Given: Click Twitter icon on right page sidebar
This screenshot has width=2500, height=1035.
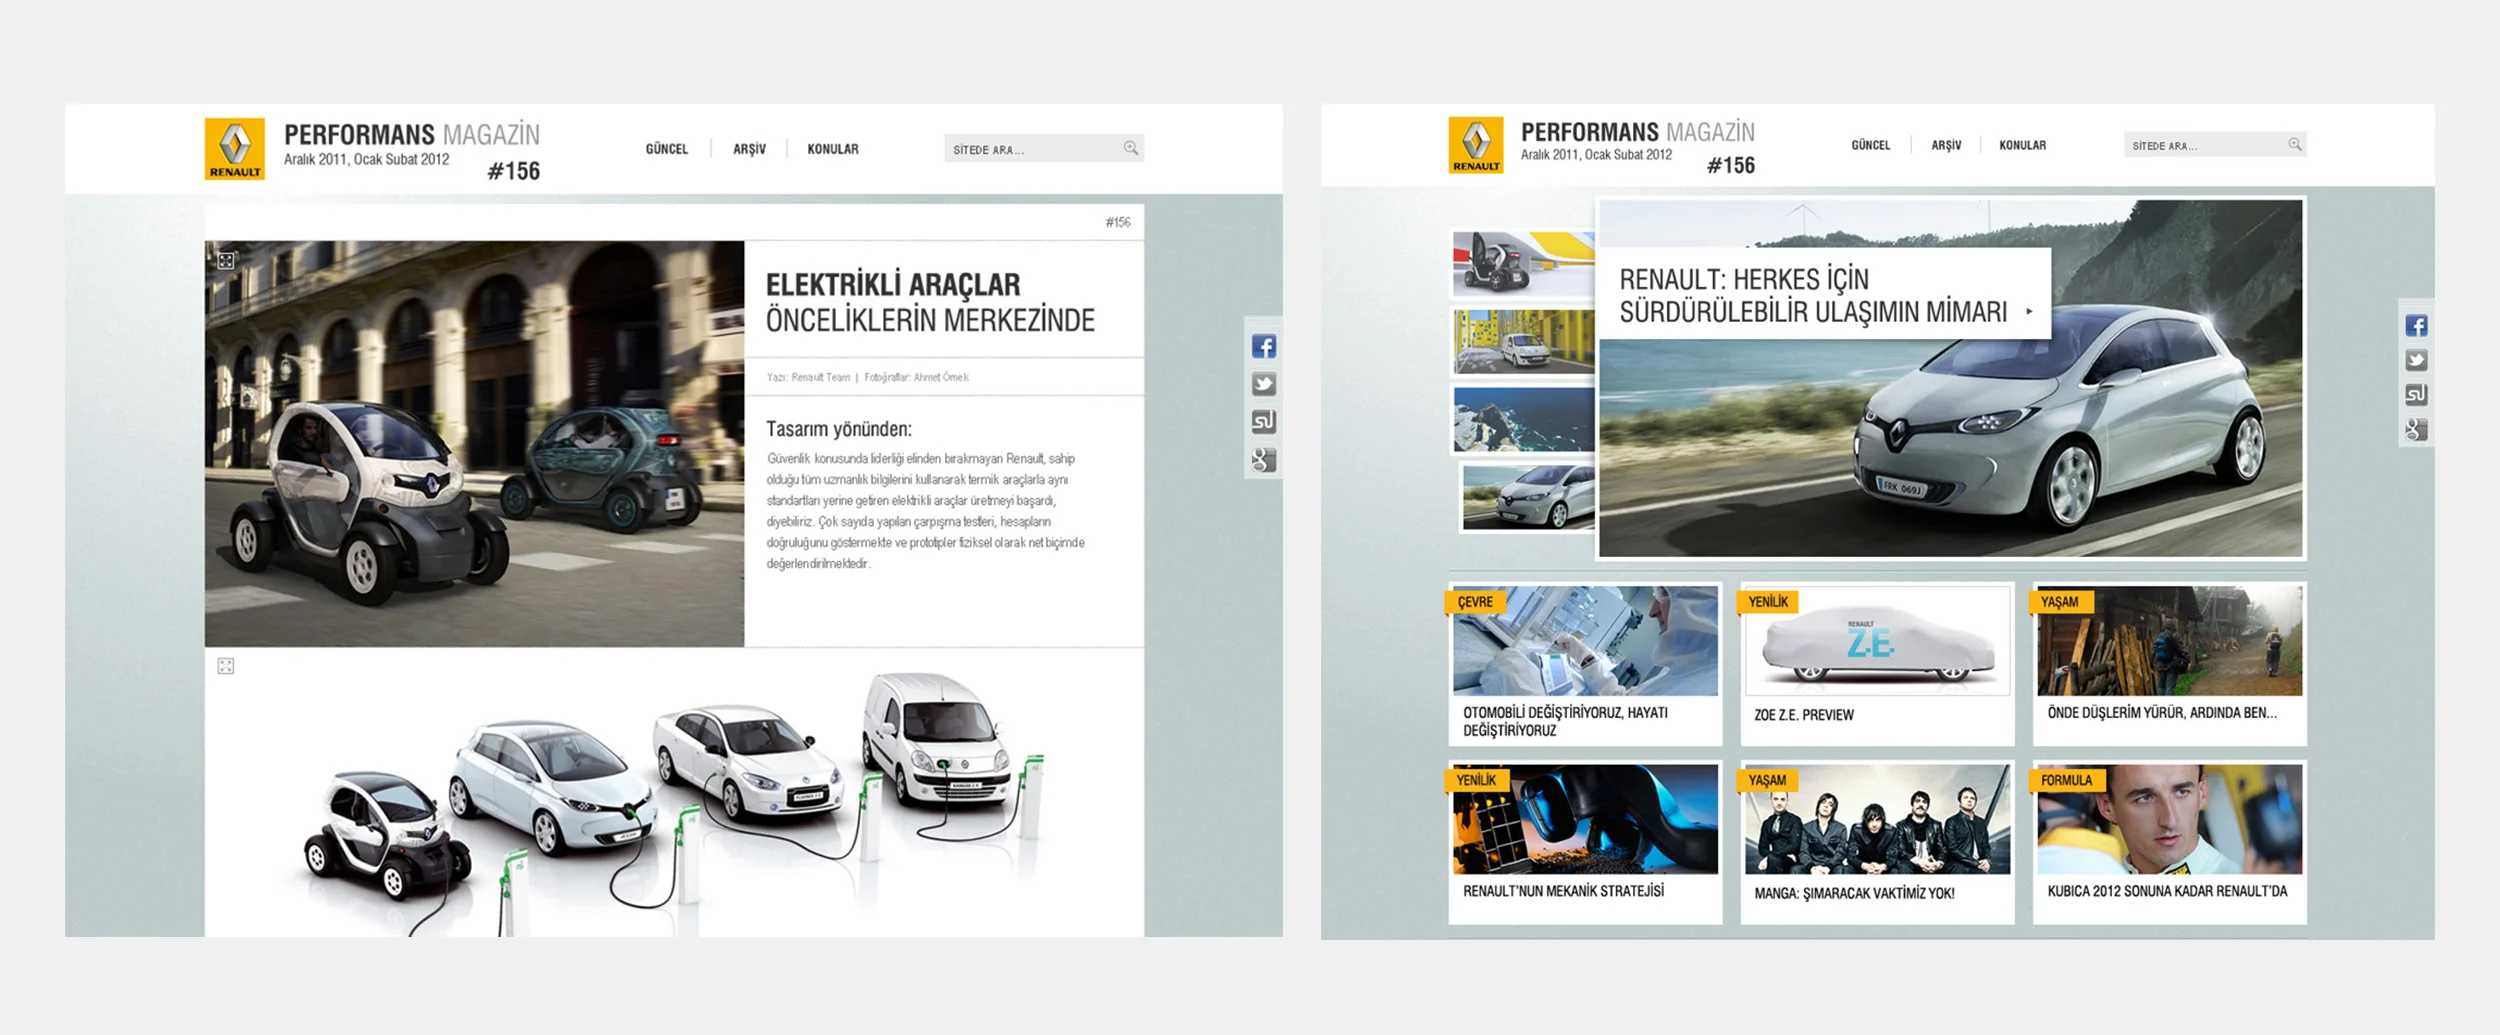Looking at the screenshot, I should [2416, 360].
